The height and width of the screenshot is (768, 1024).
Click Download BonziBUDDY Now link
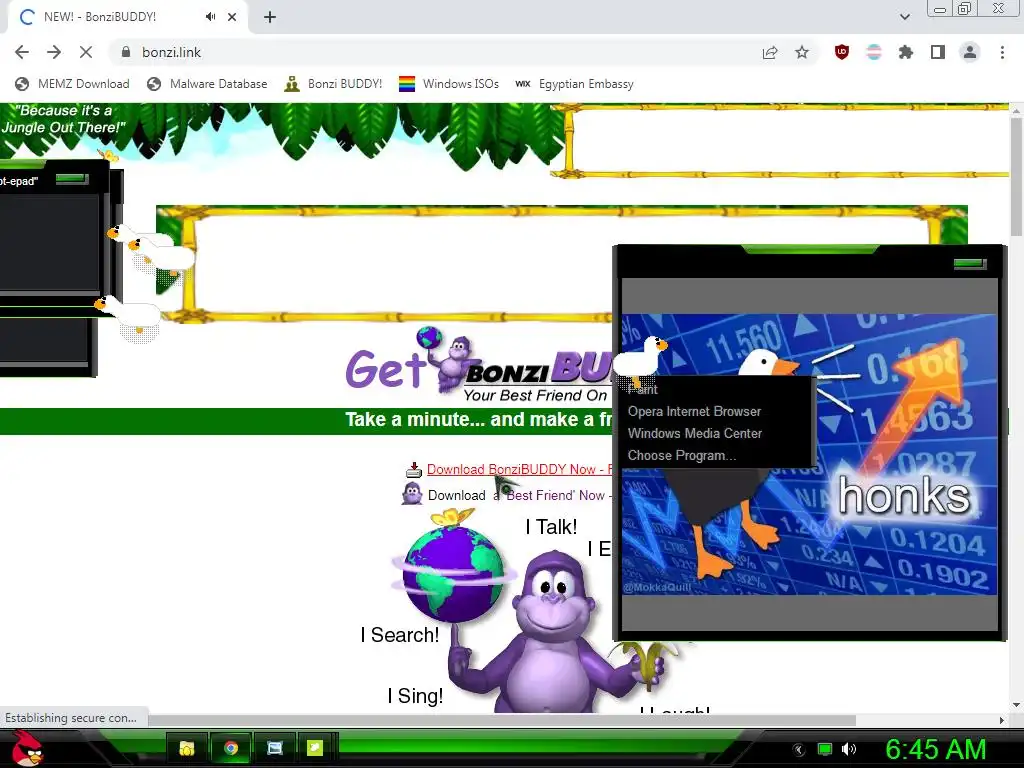(x=519, y=470)
